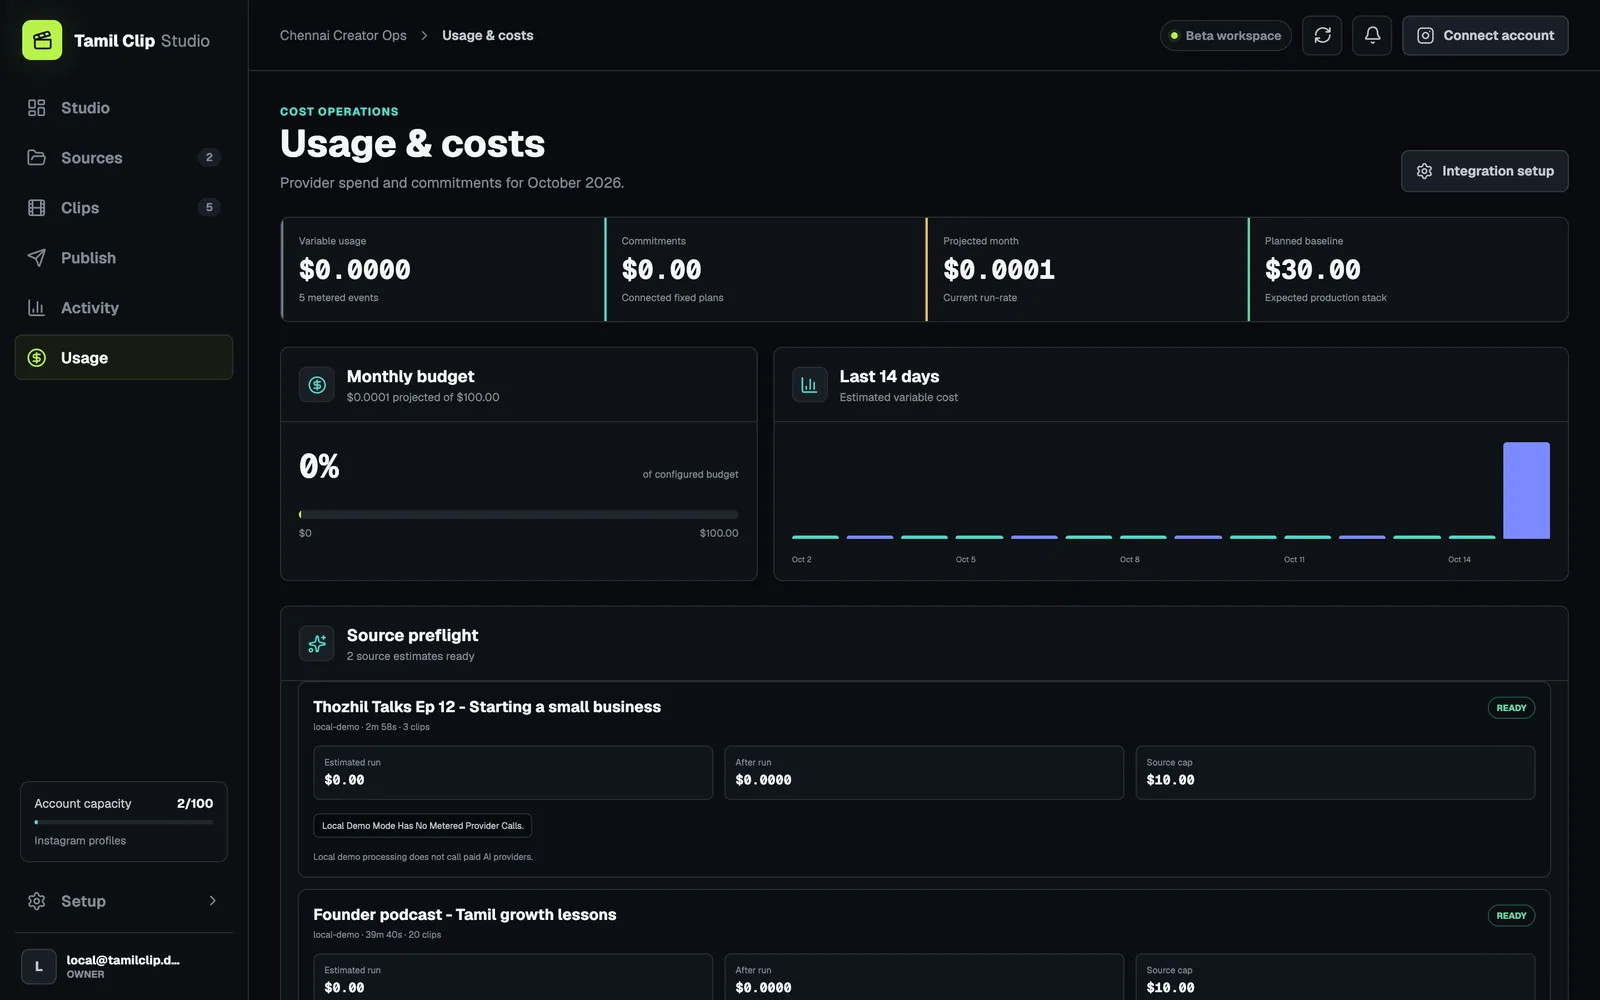
Task: Select the Usage sidebar item
Action: coord(123,358)
